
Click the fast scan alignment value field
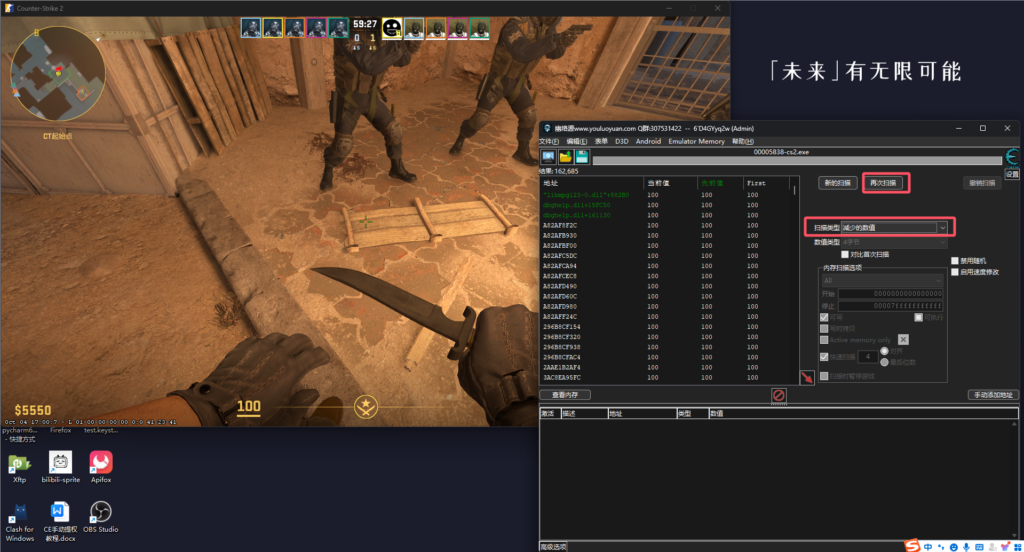pyautogui.click(x=868, y=357)
